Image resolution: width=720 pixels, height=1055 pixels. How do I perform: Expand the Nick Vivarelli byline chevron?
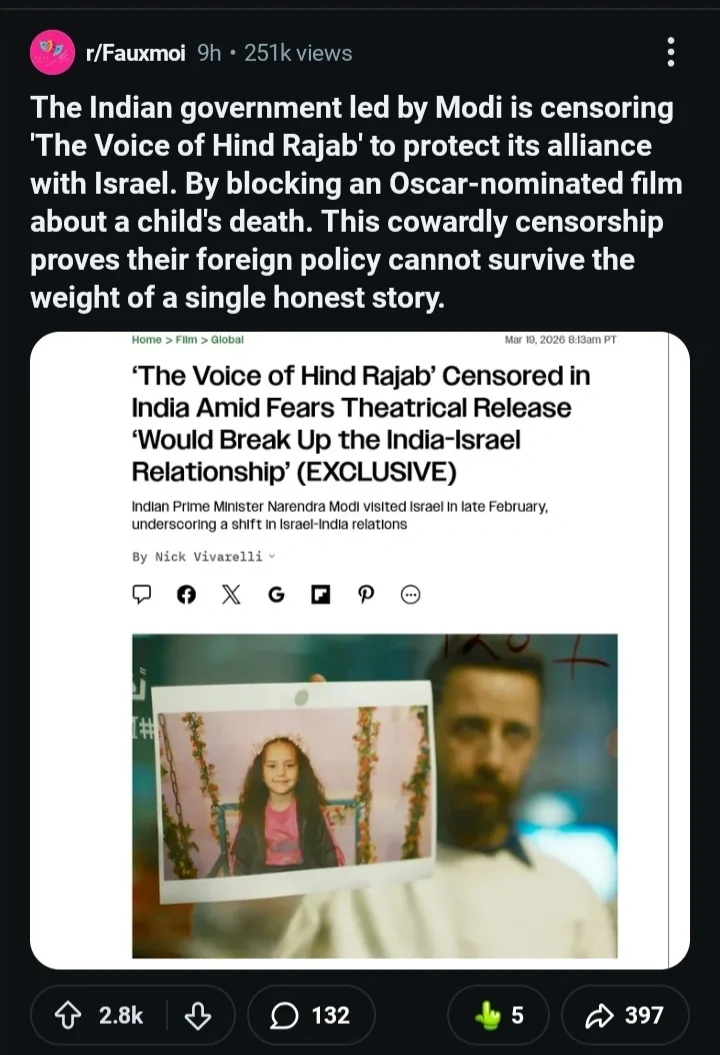click(272, 556)
